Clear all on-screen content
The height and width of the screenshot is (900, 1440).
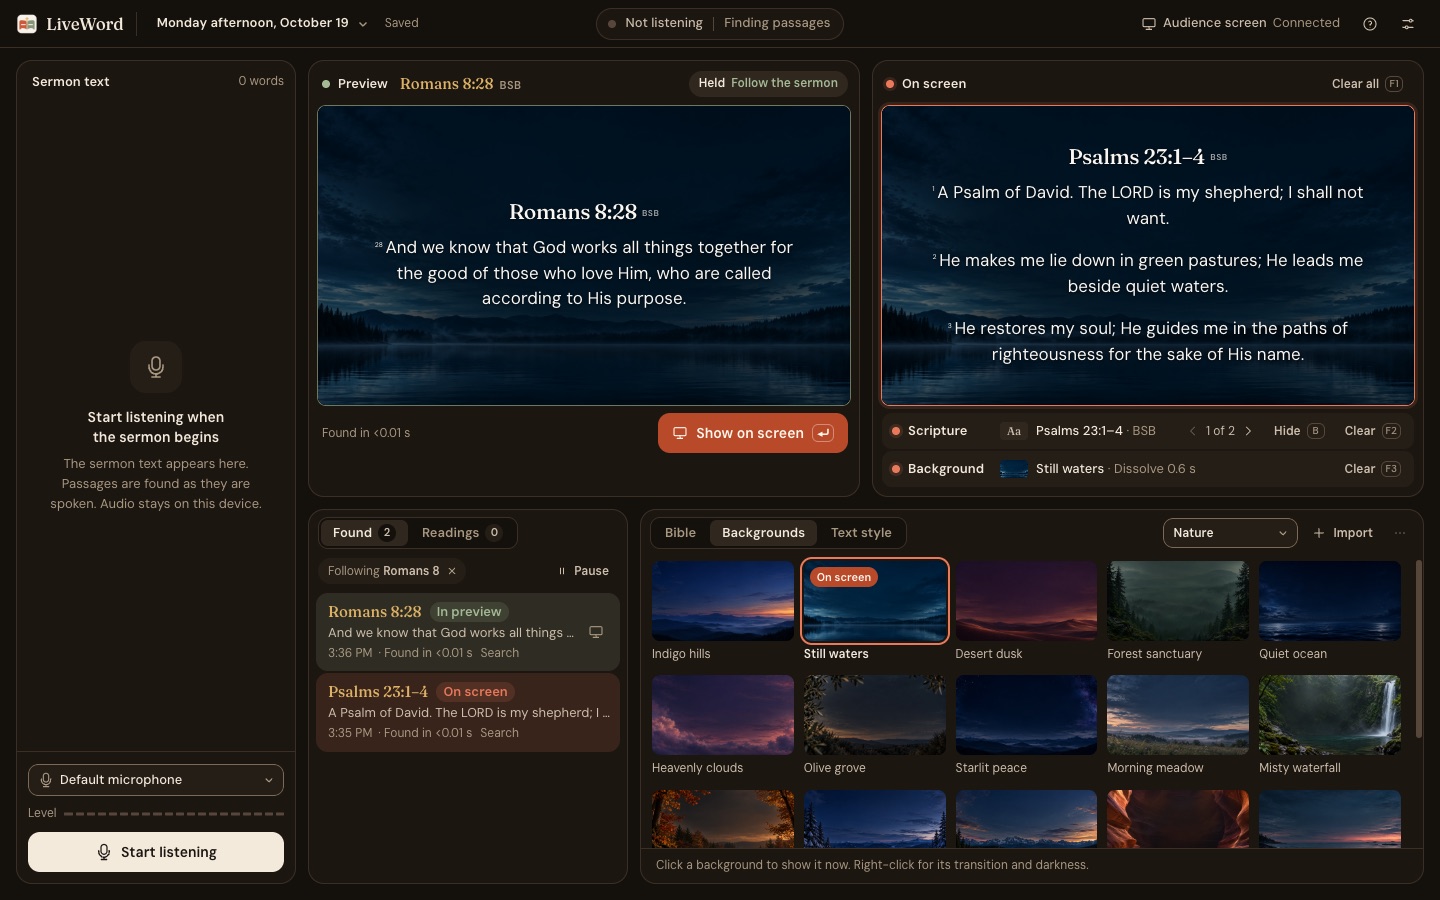coord(1367,84)
